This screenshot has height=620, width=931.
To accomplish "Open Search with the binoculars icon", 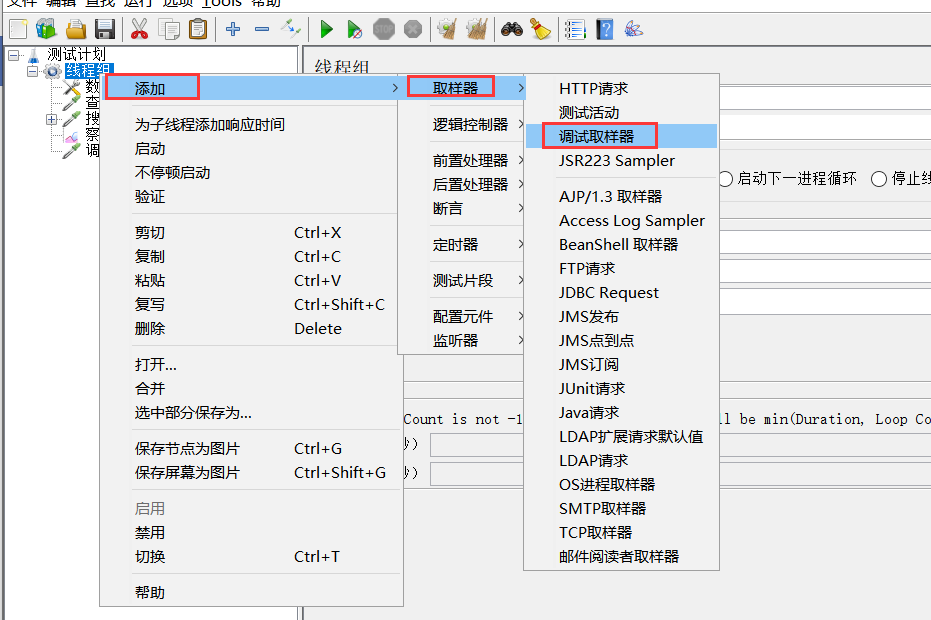I will pyautogui.click(x=512, y=29).
